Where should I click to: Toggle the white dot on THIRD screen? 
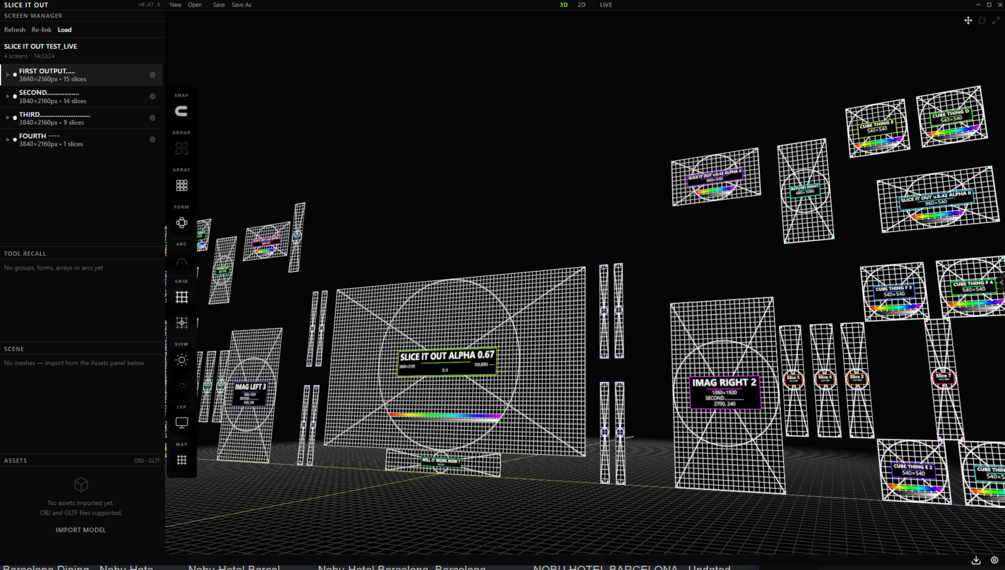click(x=15, y=118)
